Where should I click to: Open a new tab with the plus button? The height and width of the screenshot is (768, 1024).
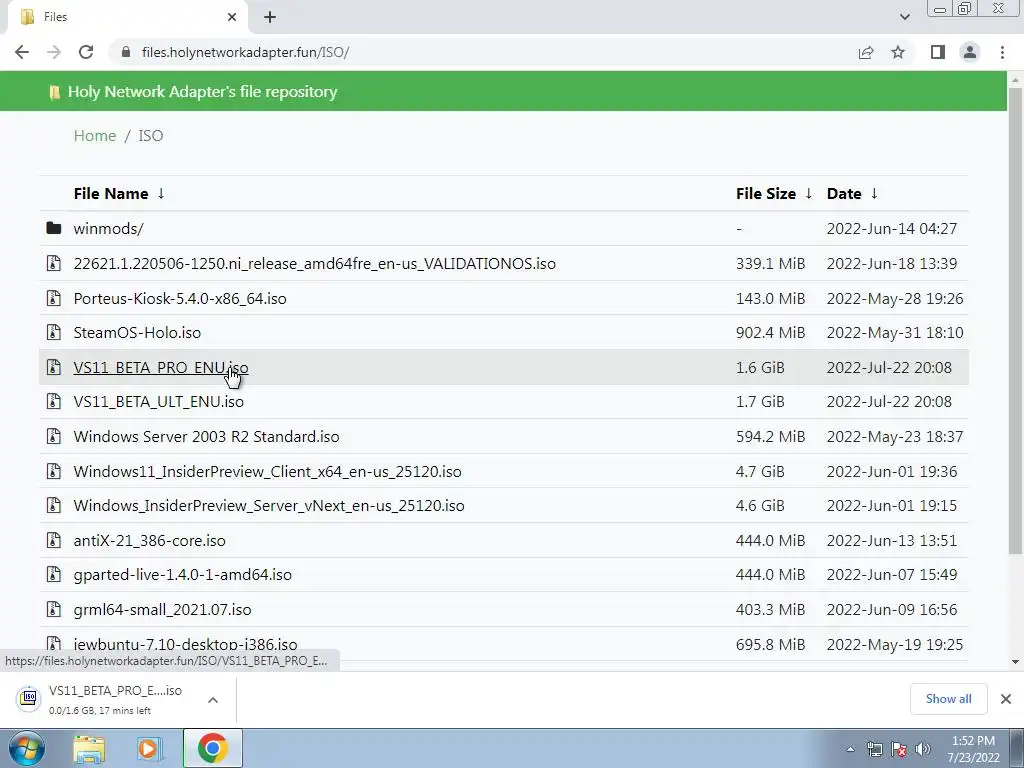pyautogui.click(x=270, y=17)
